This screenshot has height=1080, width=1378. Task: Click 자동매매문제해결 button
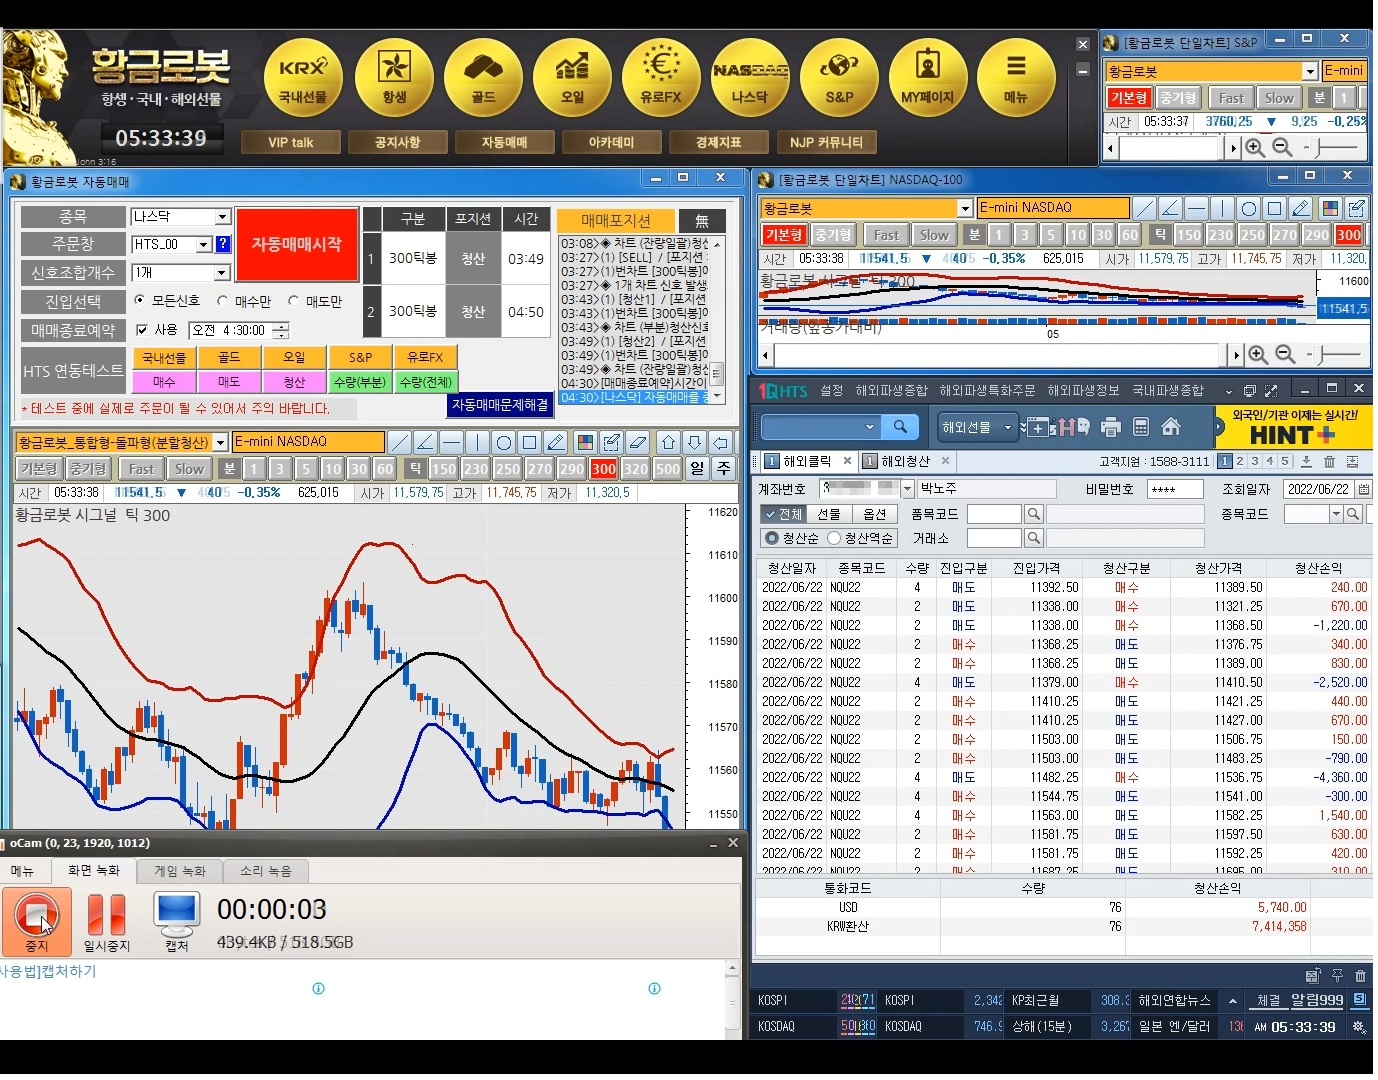pyautogui.click(x=500, y=404)
